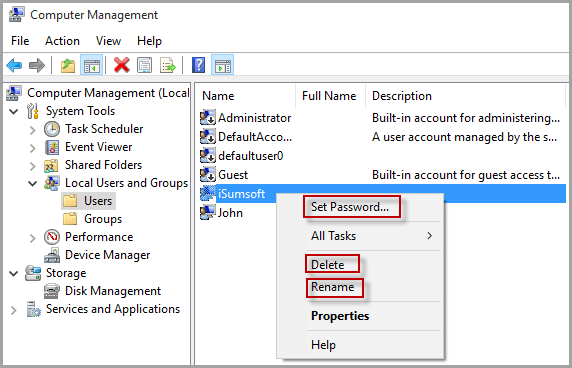The image size is (572, 368).
Task: Expand the Services and Applications node
Action: tap(14, 310)
